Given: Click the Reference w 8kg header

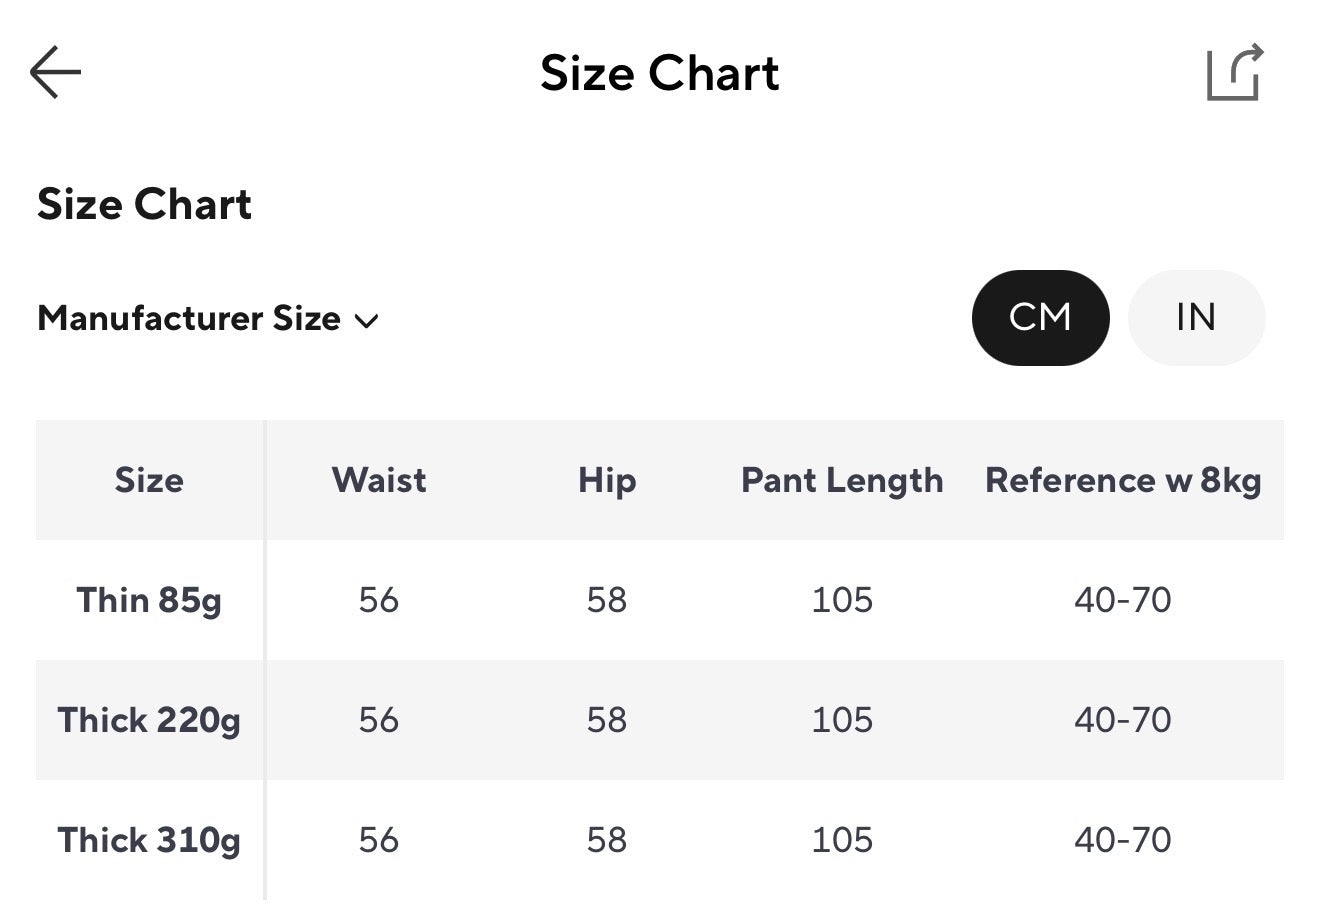Looking at the screenshot, I should tap(1123, 480).
